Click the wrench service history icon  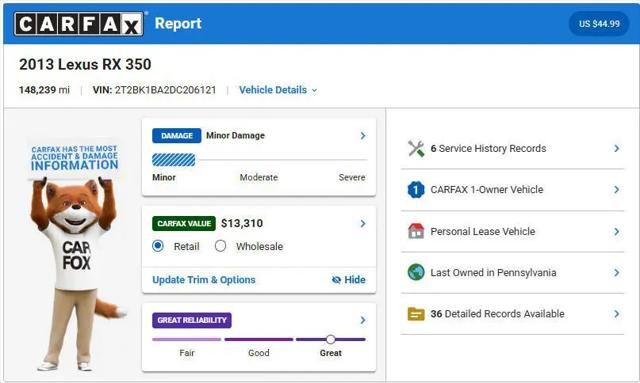[416, 149]
